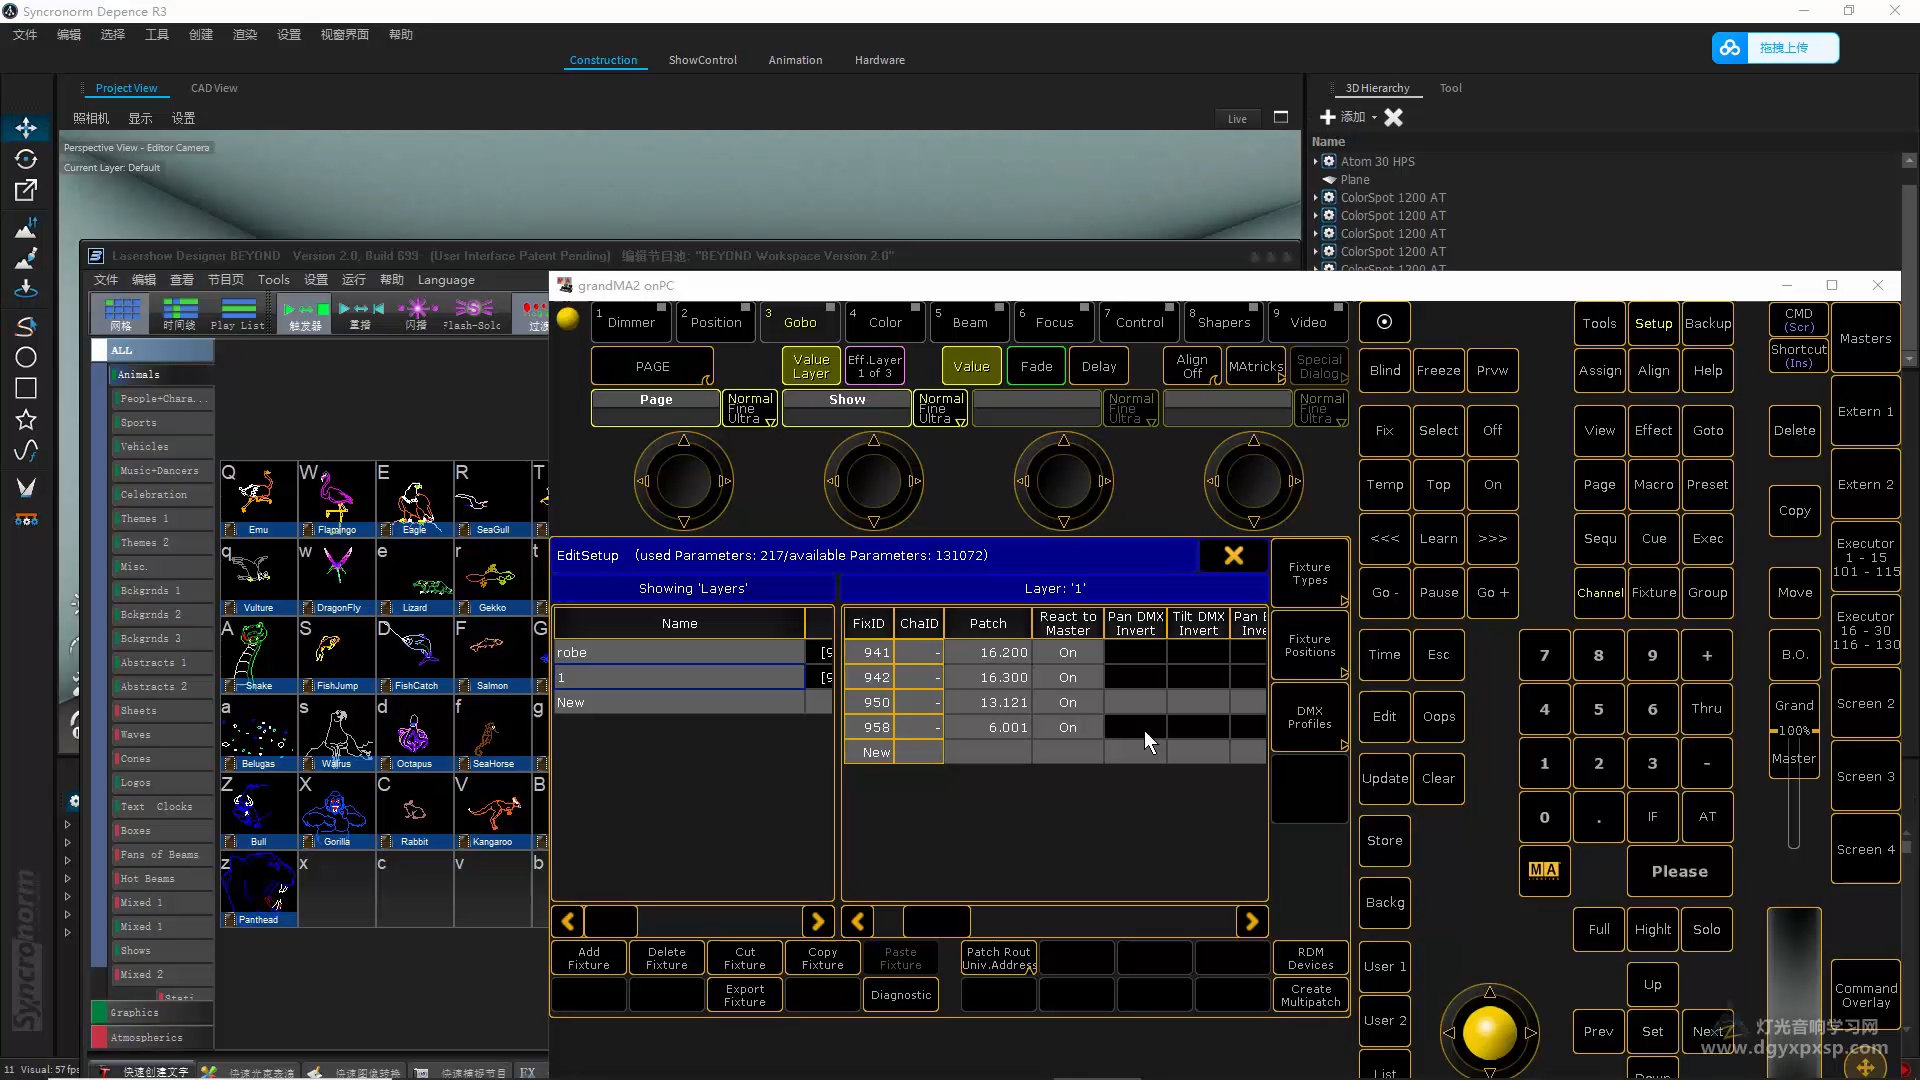The width and height of the screenshot is (1920, 1080).
Task: Open the Special Dialog button
Action: pos(1320,366)
